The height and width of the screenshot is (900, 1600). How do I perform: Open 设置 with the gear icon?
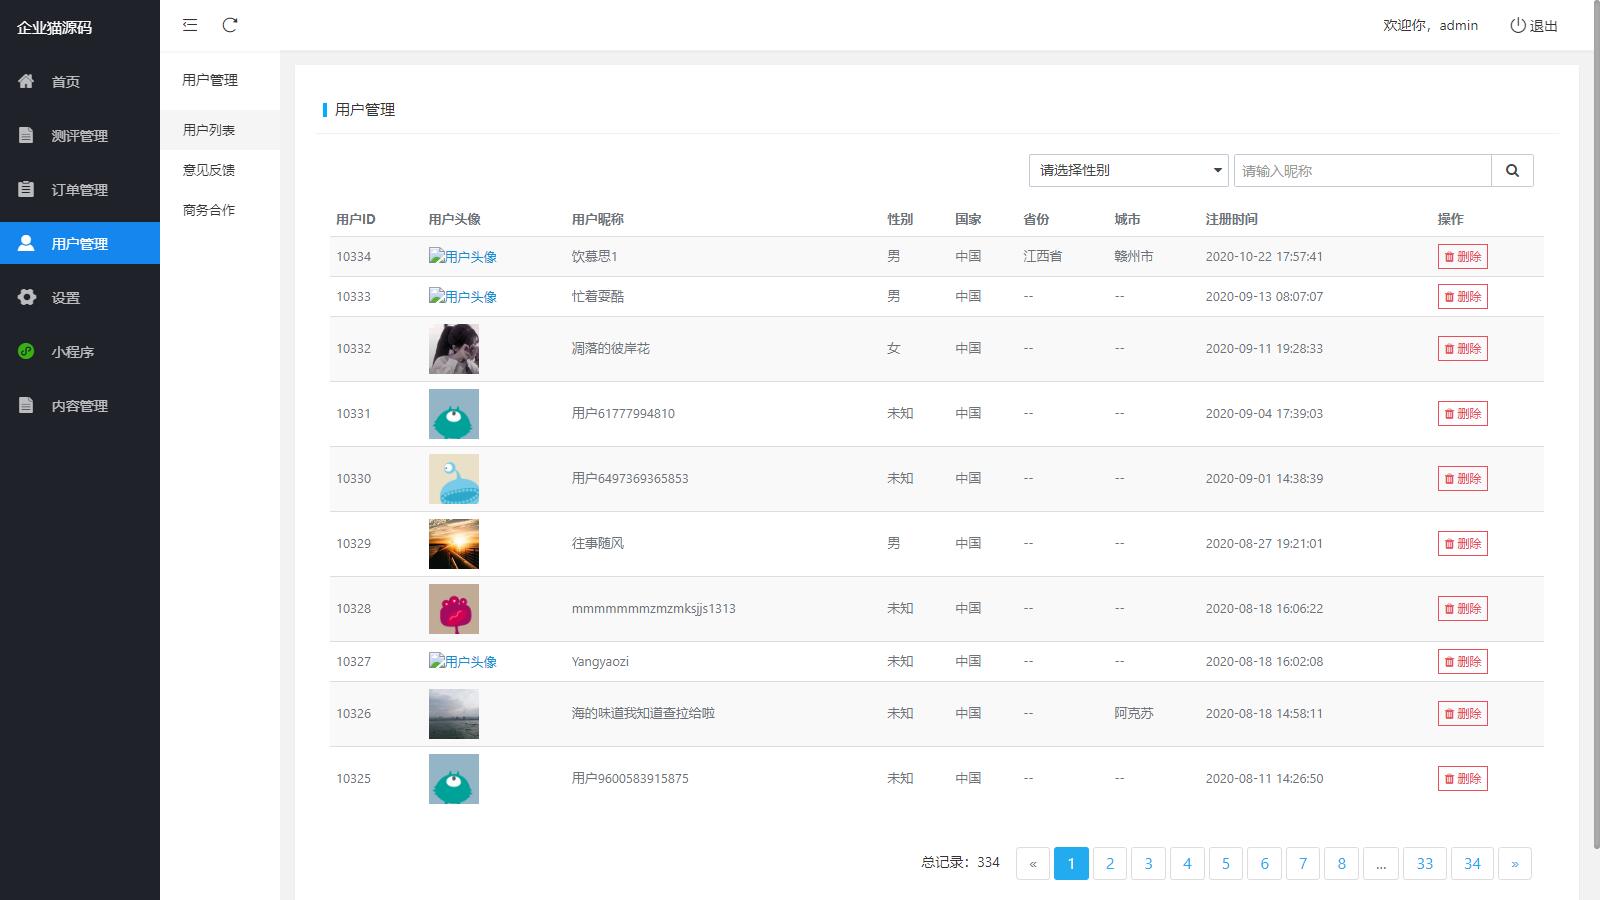(27, 297)
